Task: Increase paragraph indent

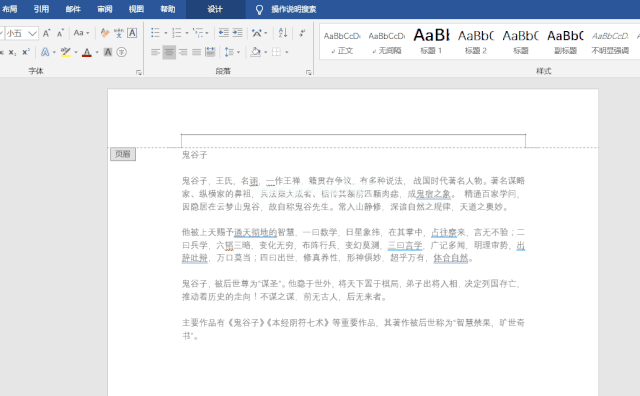Action: tap(238, 33)
